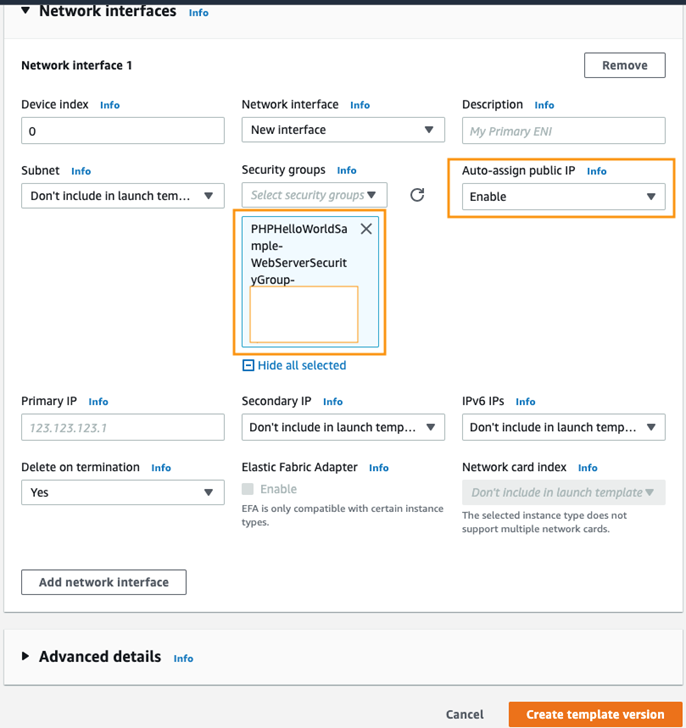Click into the Primary IP field

(x=122, y=427)
